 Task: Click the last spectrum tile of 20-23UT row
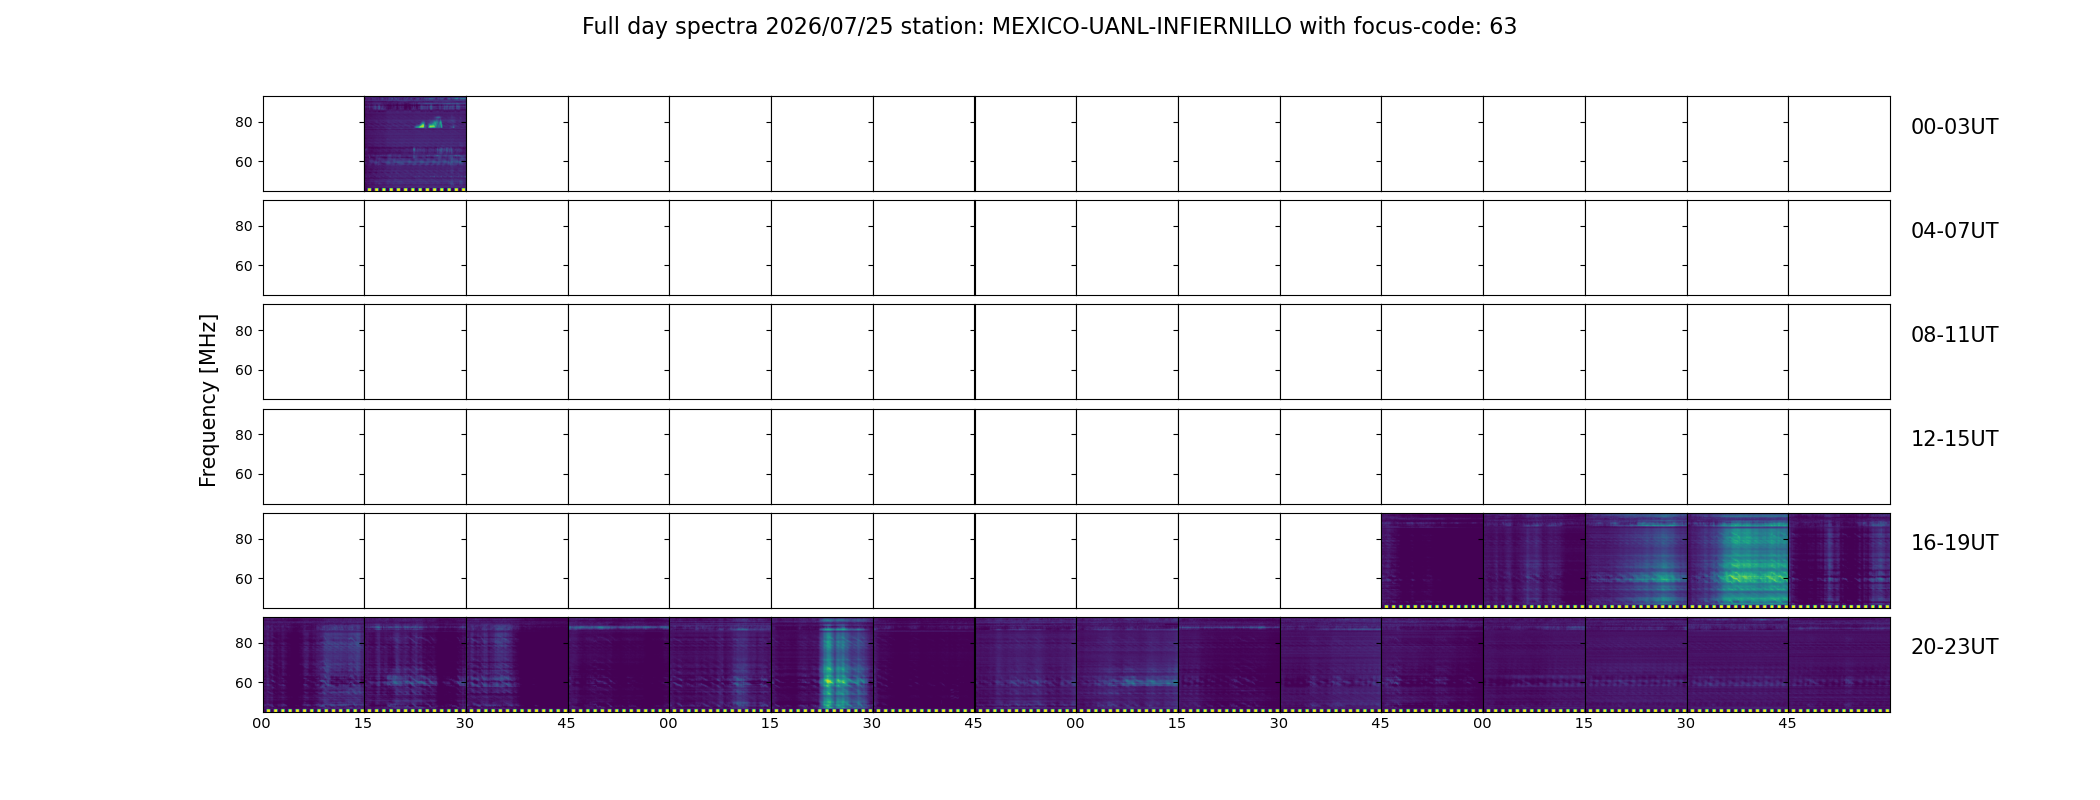pos(1839,665)
